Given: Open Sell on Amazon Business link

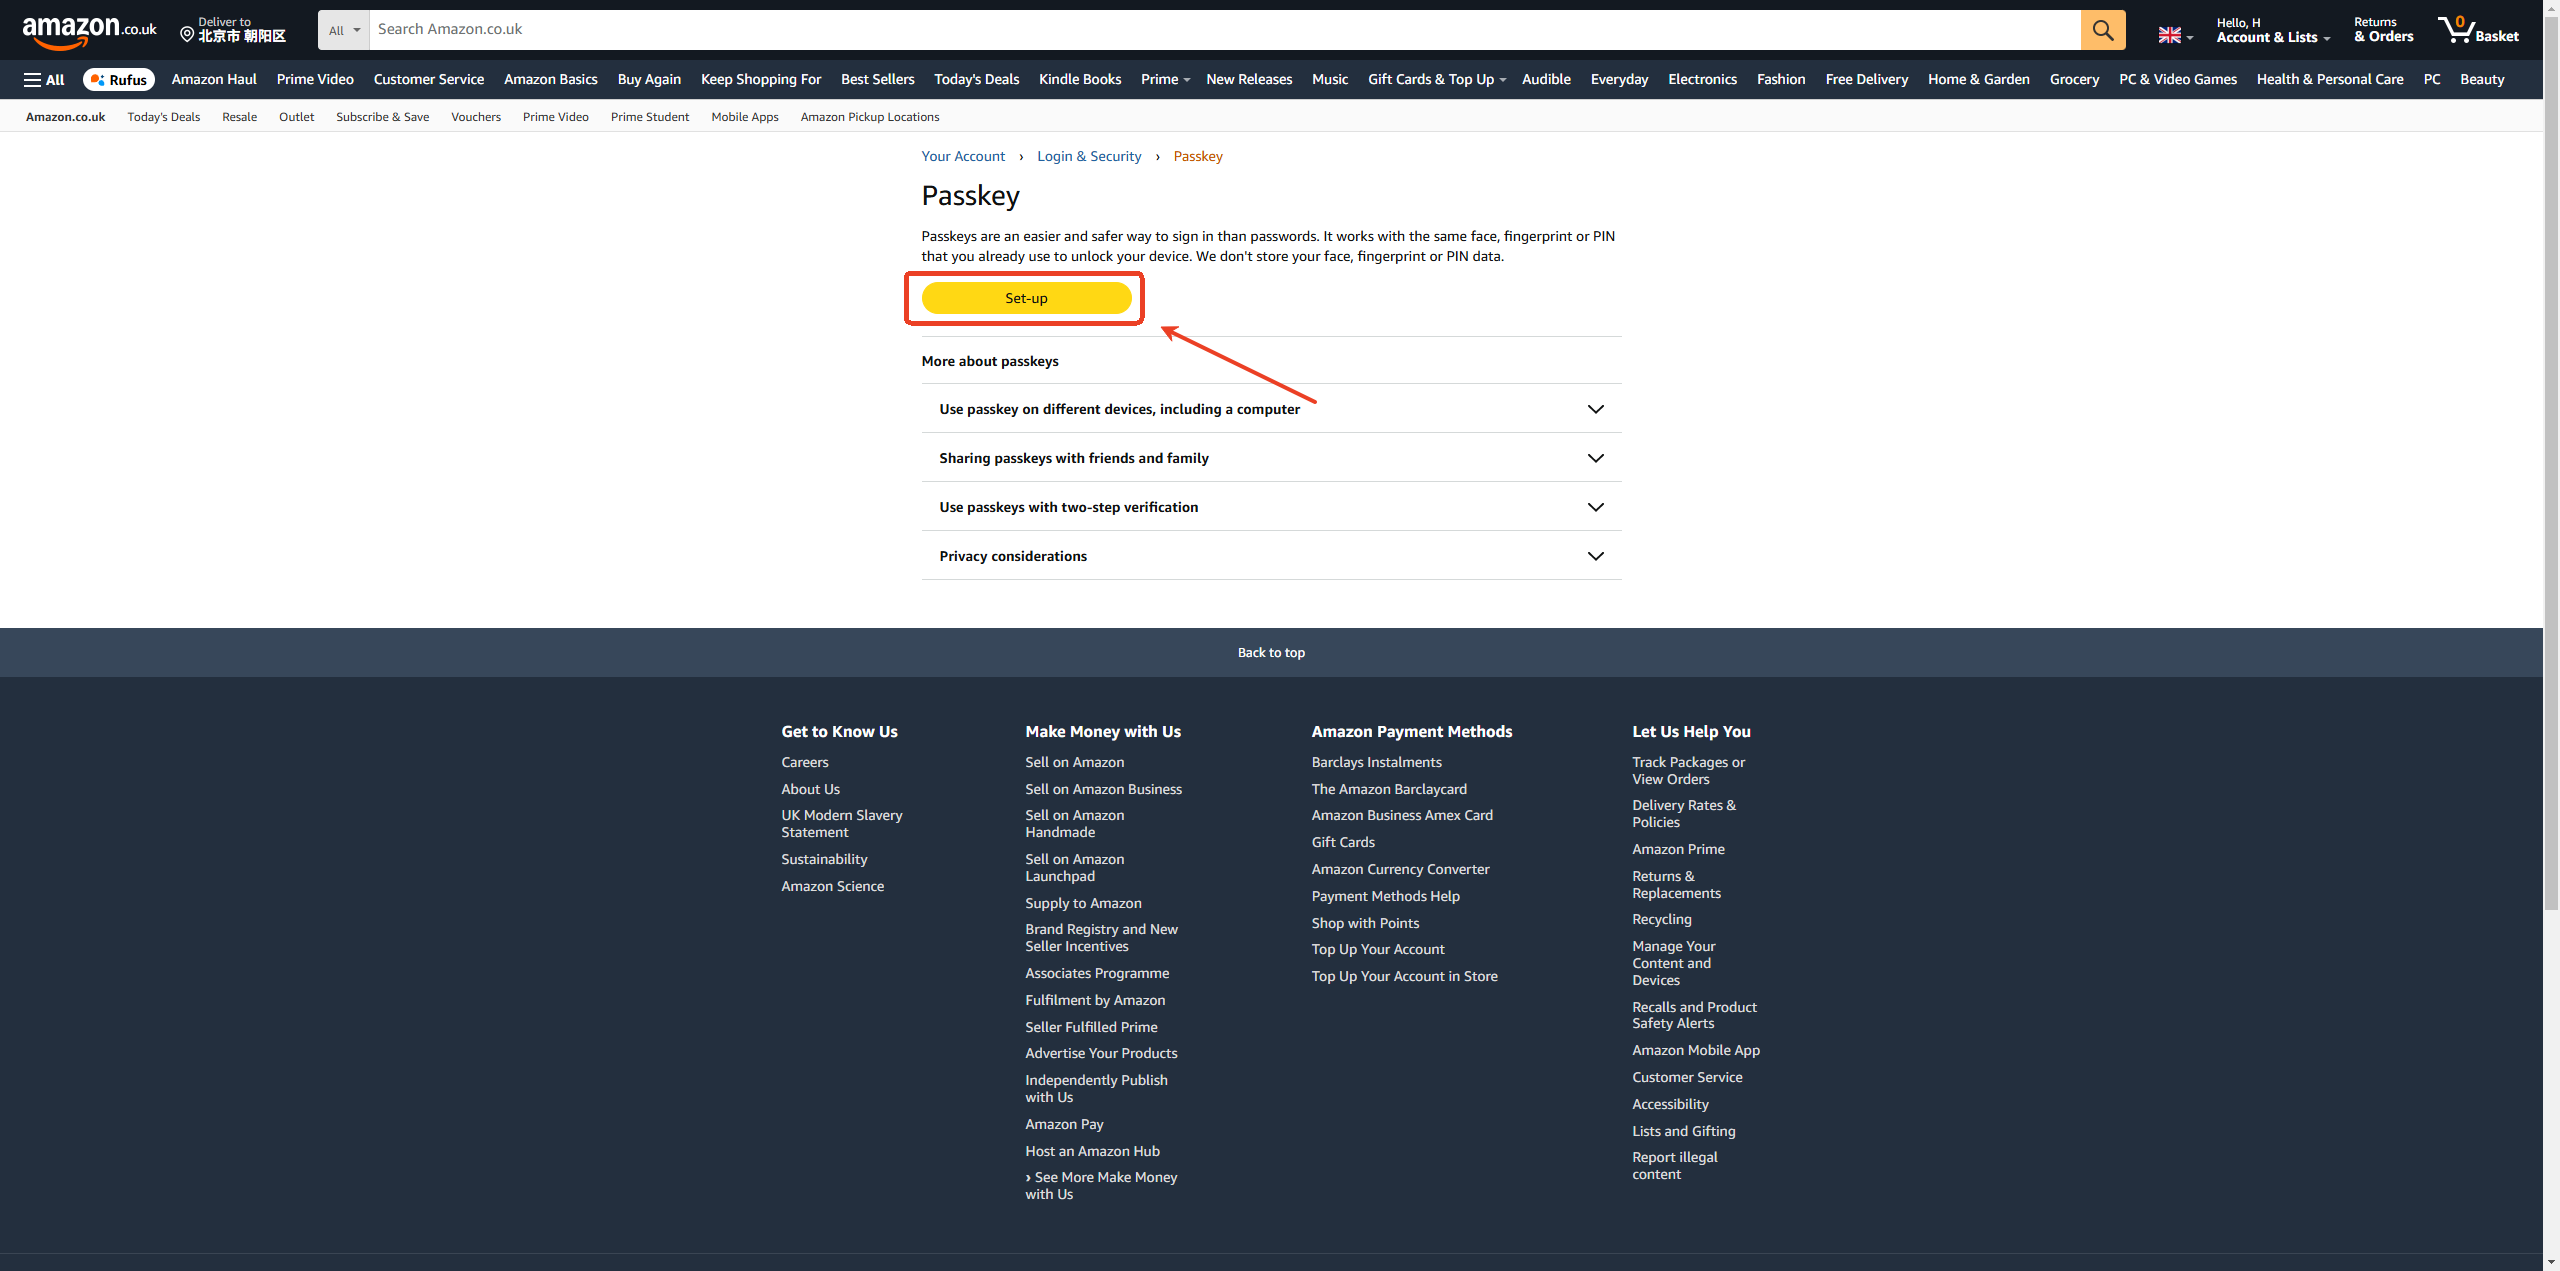Looking at the screenshot, I should pos(1103,789).
